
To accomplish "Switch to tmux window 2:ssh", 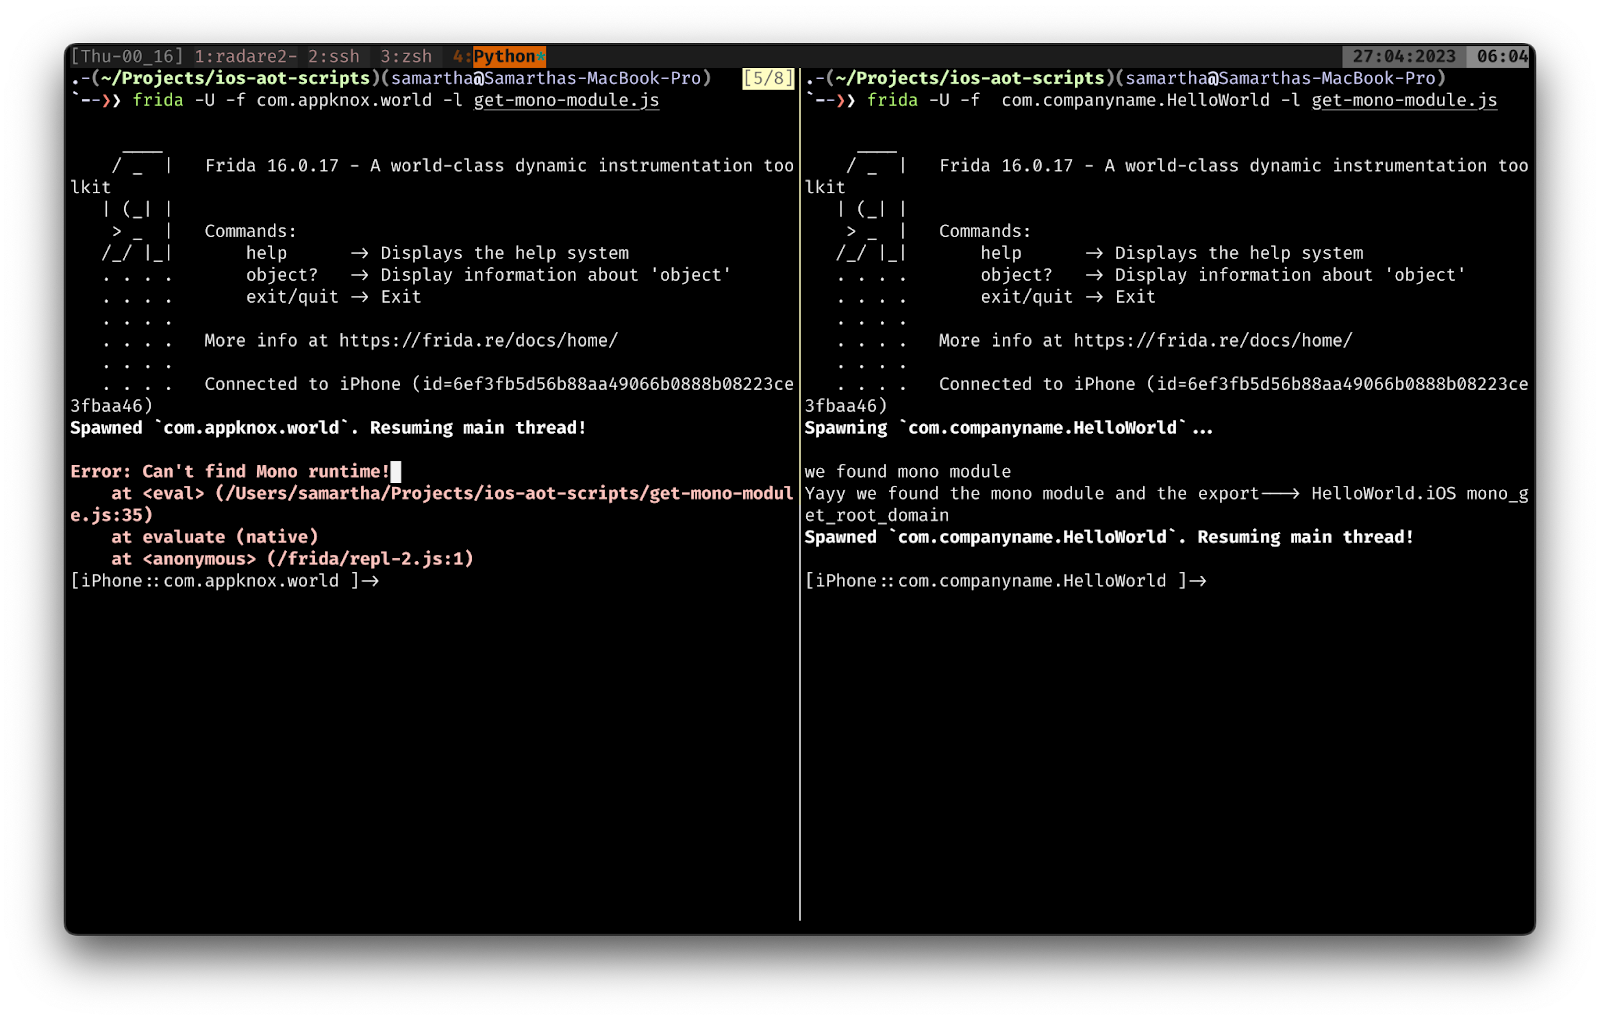I will (x=333, y=57).
